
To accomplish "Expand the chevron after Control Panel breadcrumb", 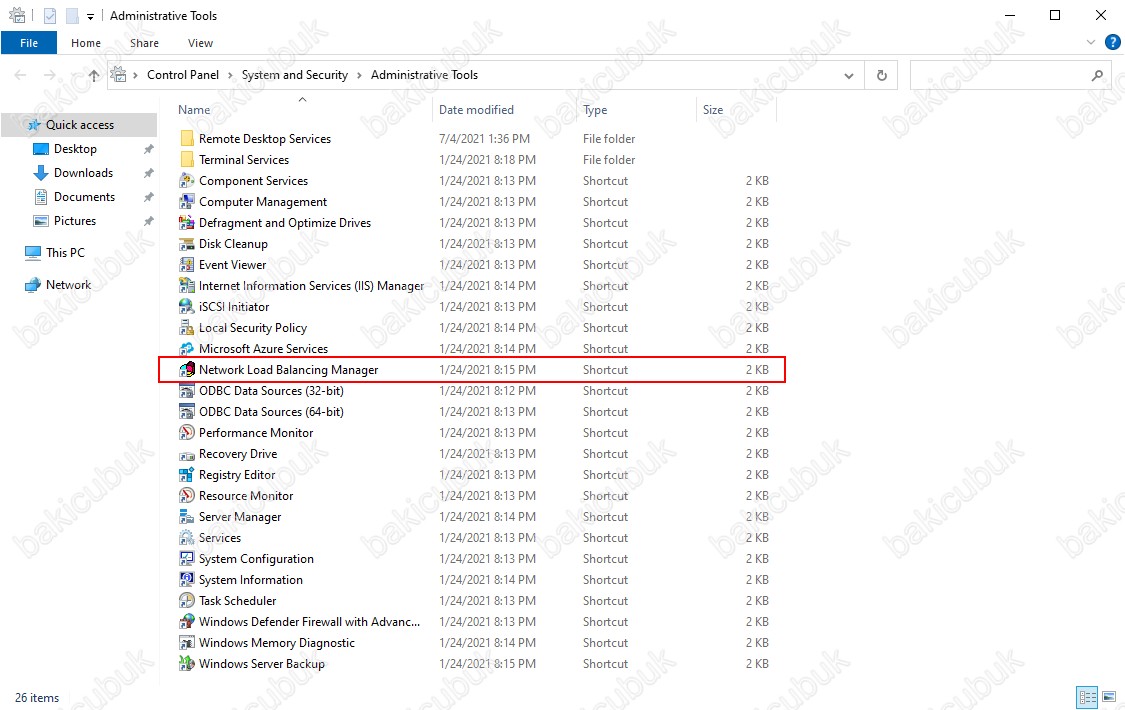I will pos(230,75).
